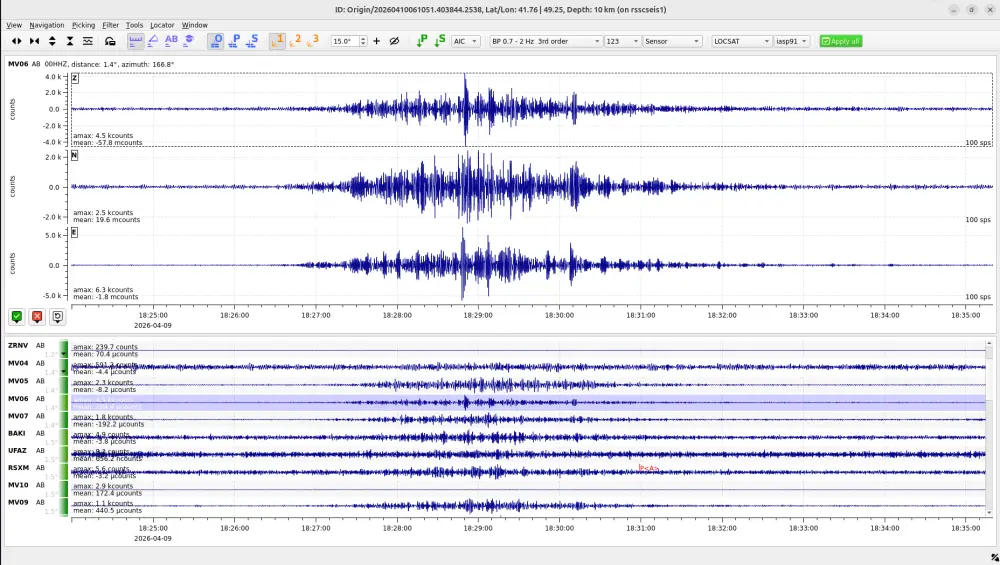Open the Picking menu
The height and width of the screenshot is (565, 1000).
[84, 25]
